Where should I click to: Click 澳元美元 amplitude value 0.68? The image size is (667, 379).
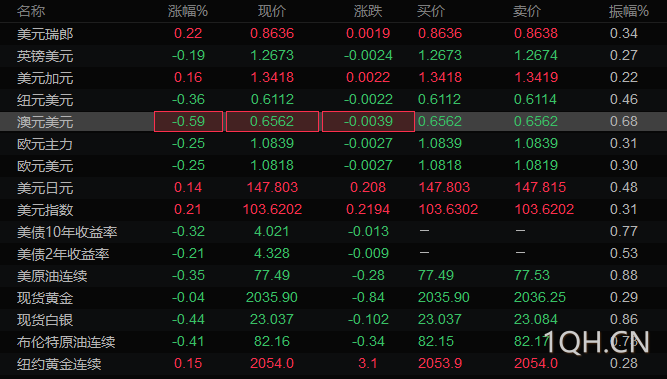[x=624, y=121]
